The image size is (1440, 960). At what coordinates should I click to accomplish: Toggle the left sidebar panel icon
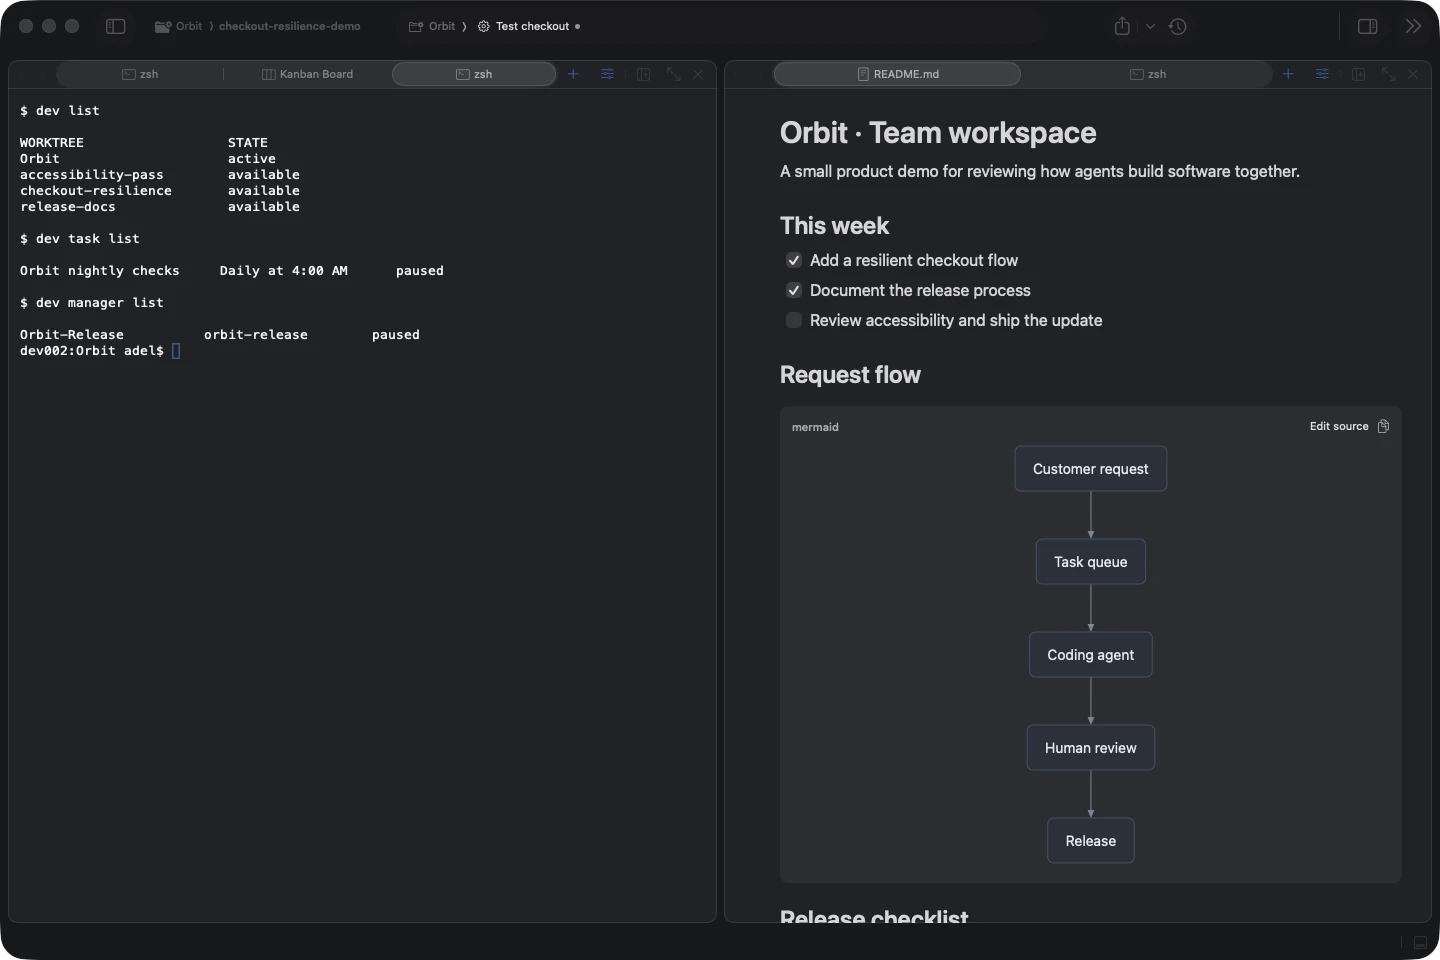(x=116, y=26)
